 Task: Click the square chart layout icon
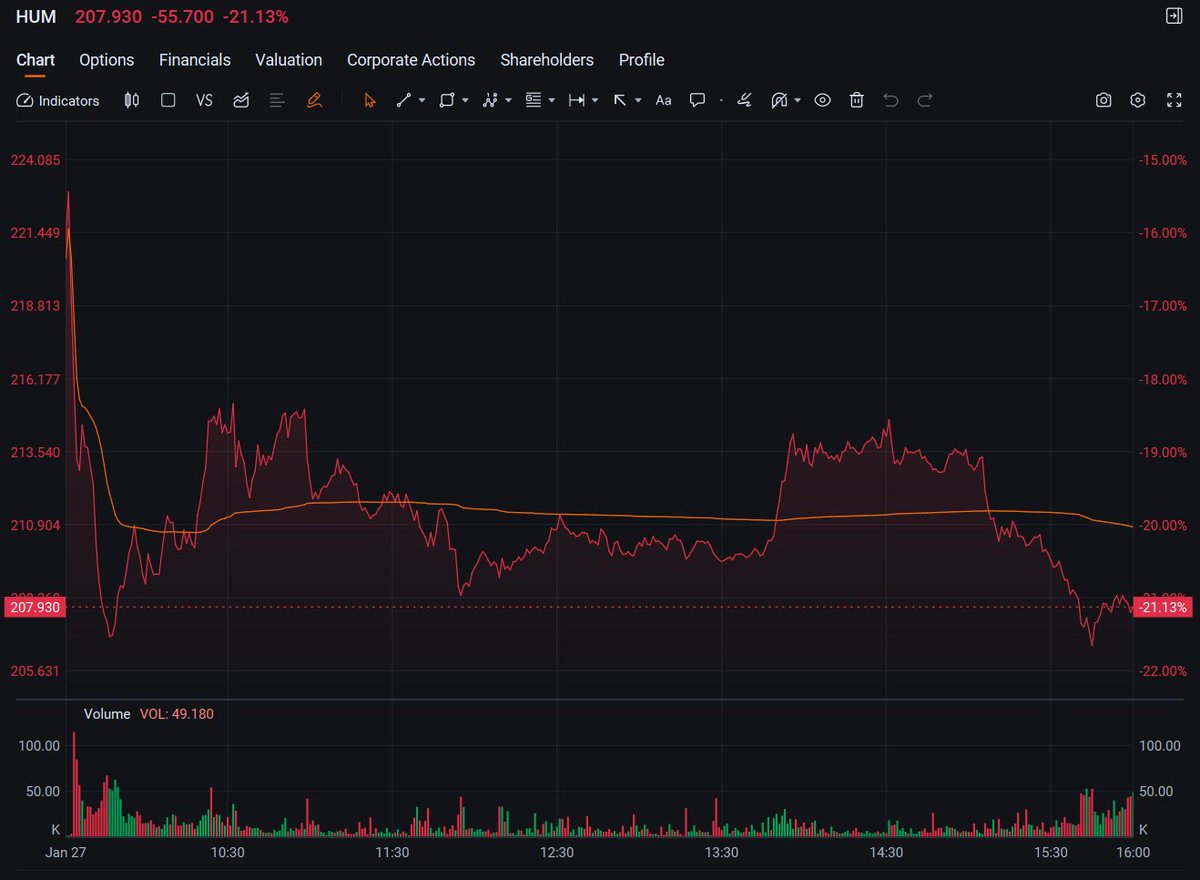[168, 100]
